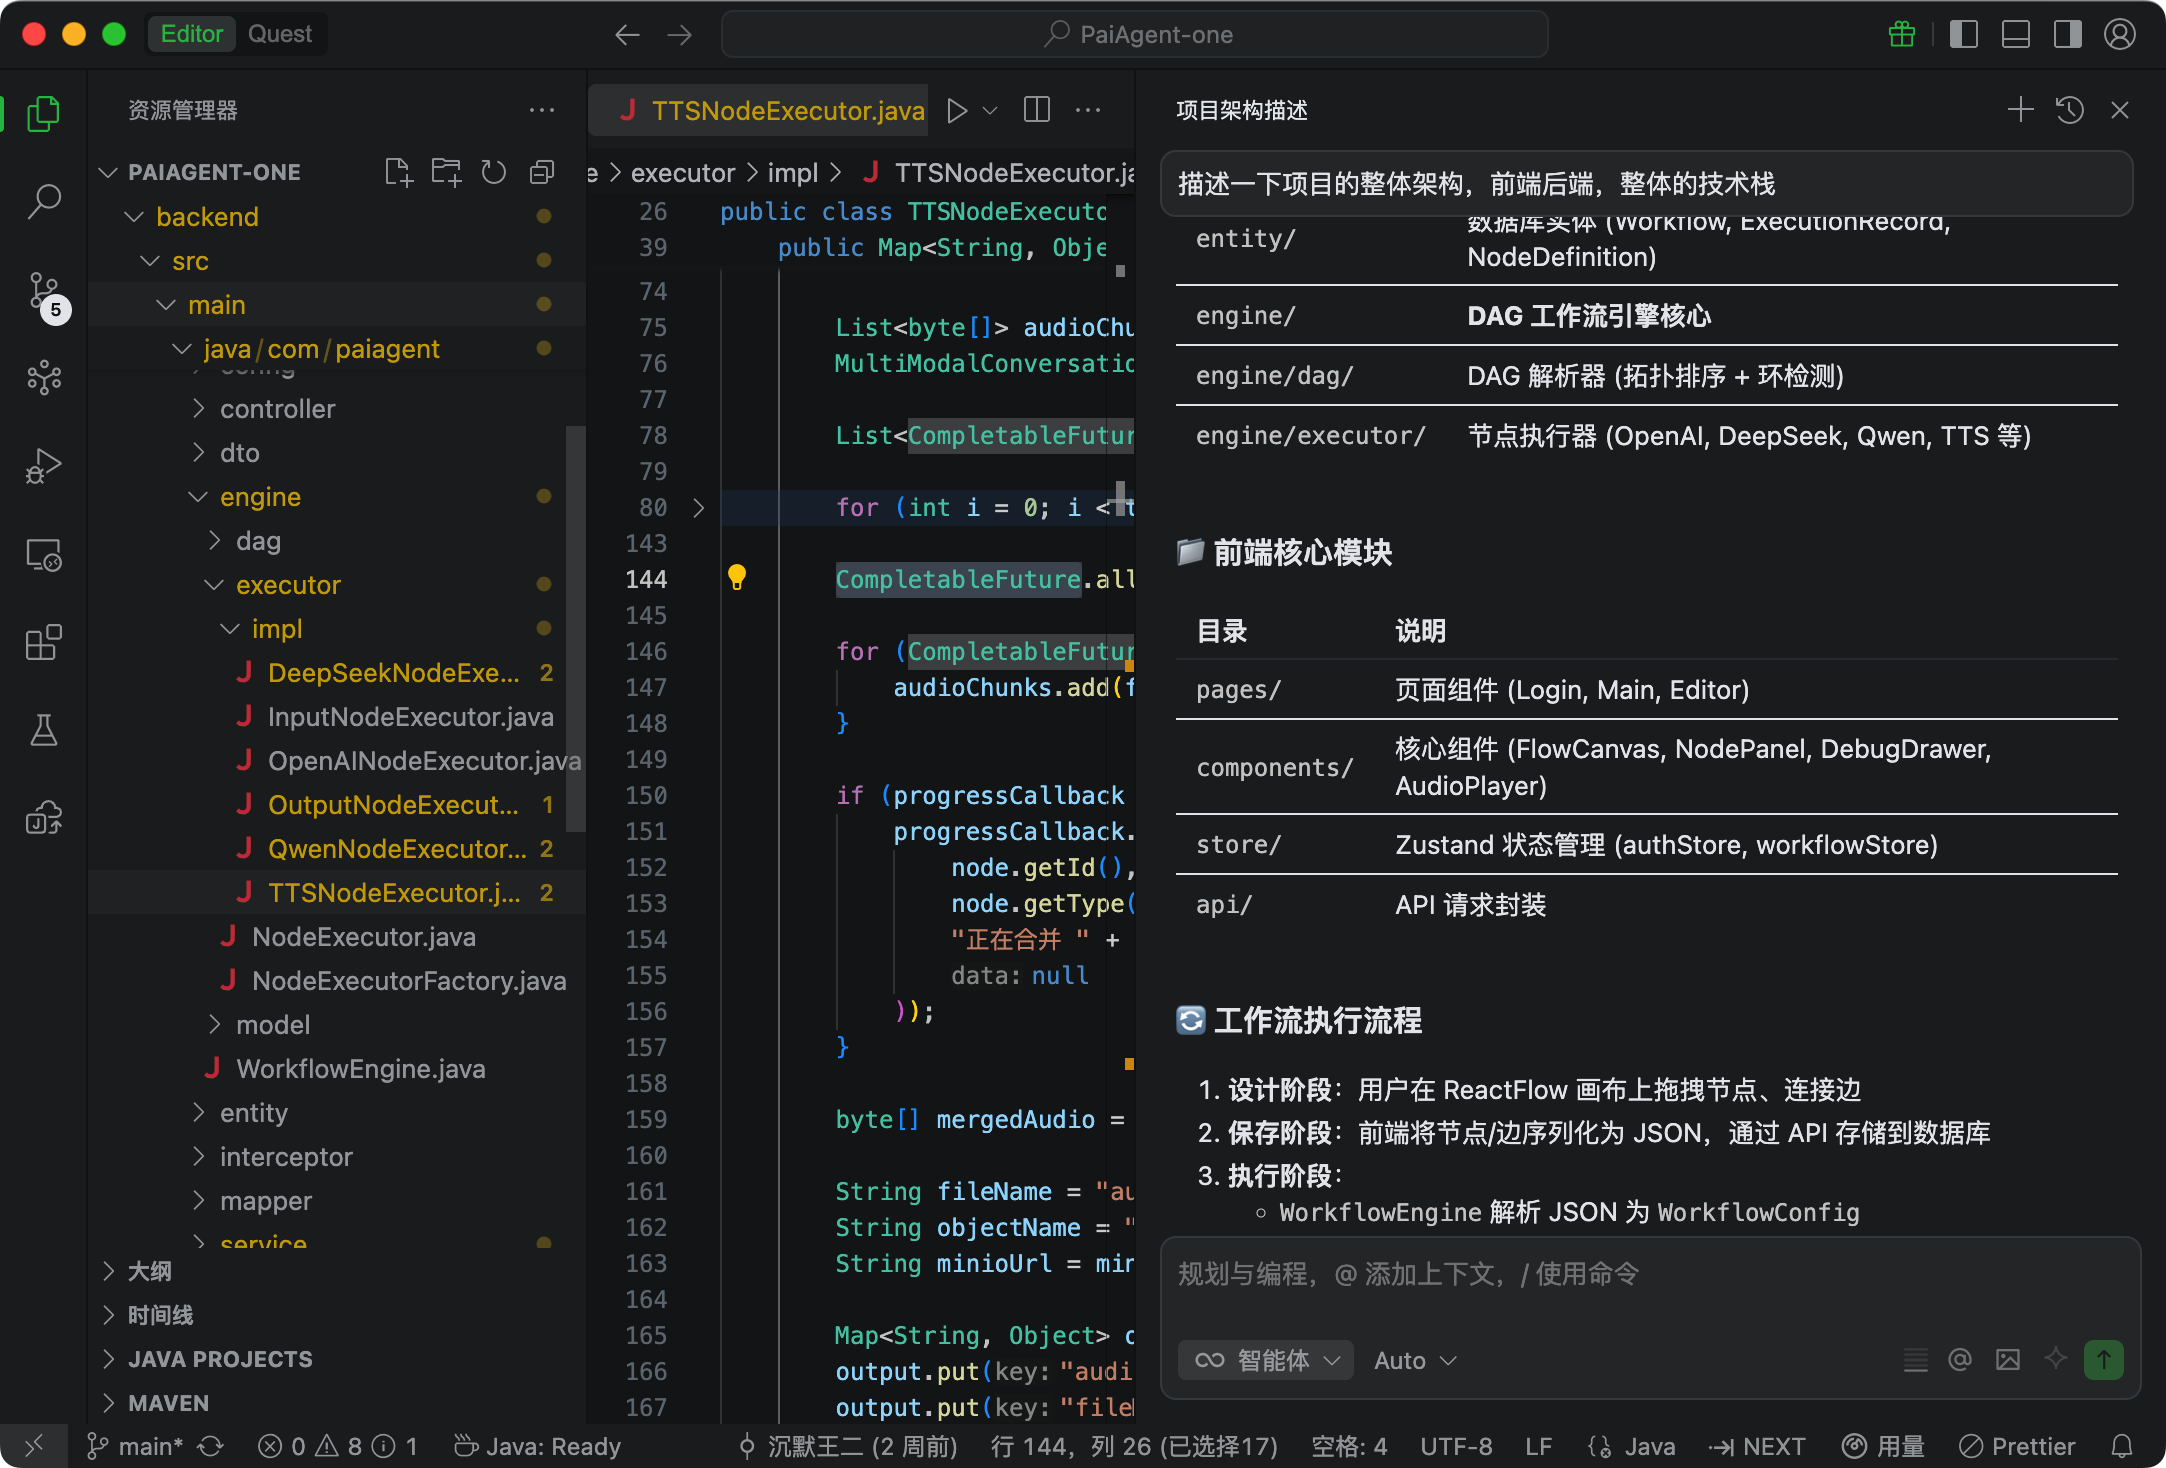
Task: Click refresh explorer icon
Action: pos(493,172)
